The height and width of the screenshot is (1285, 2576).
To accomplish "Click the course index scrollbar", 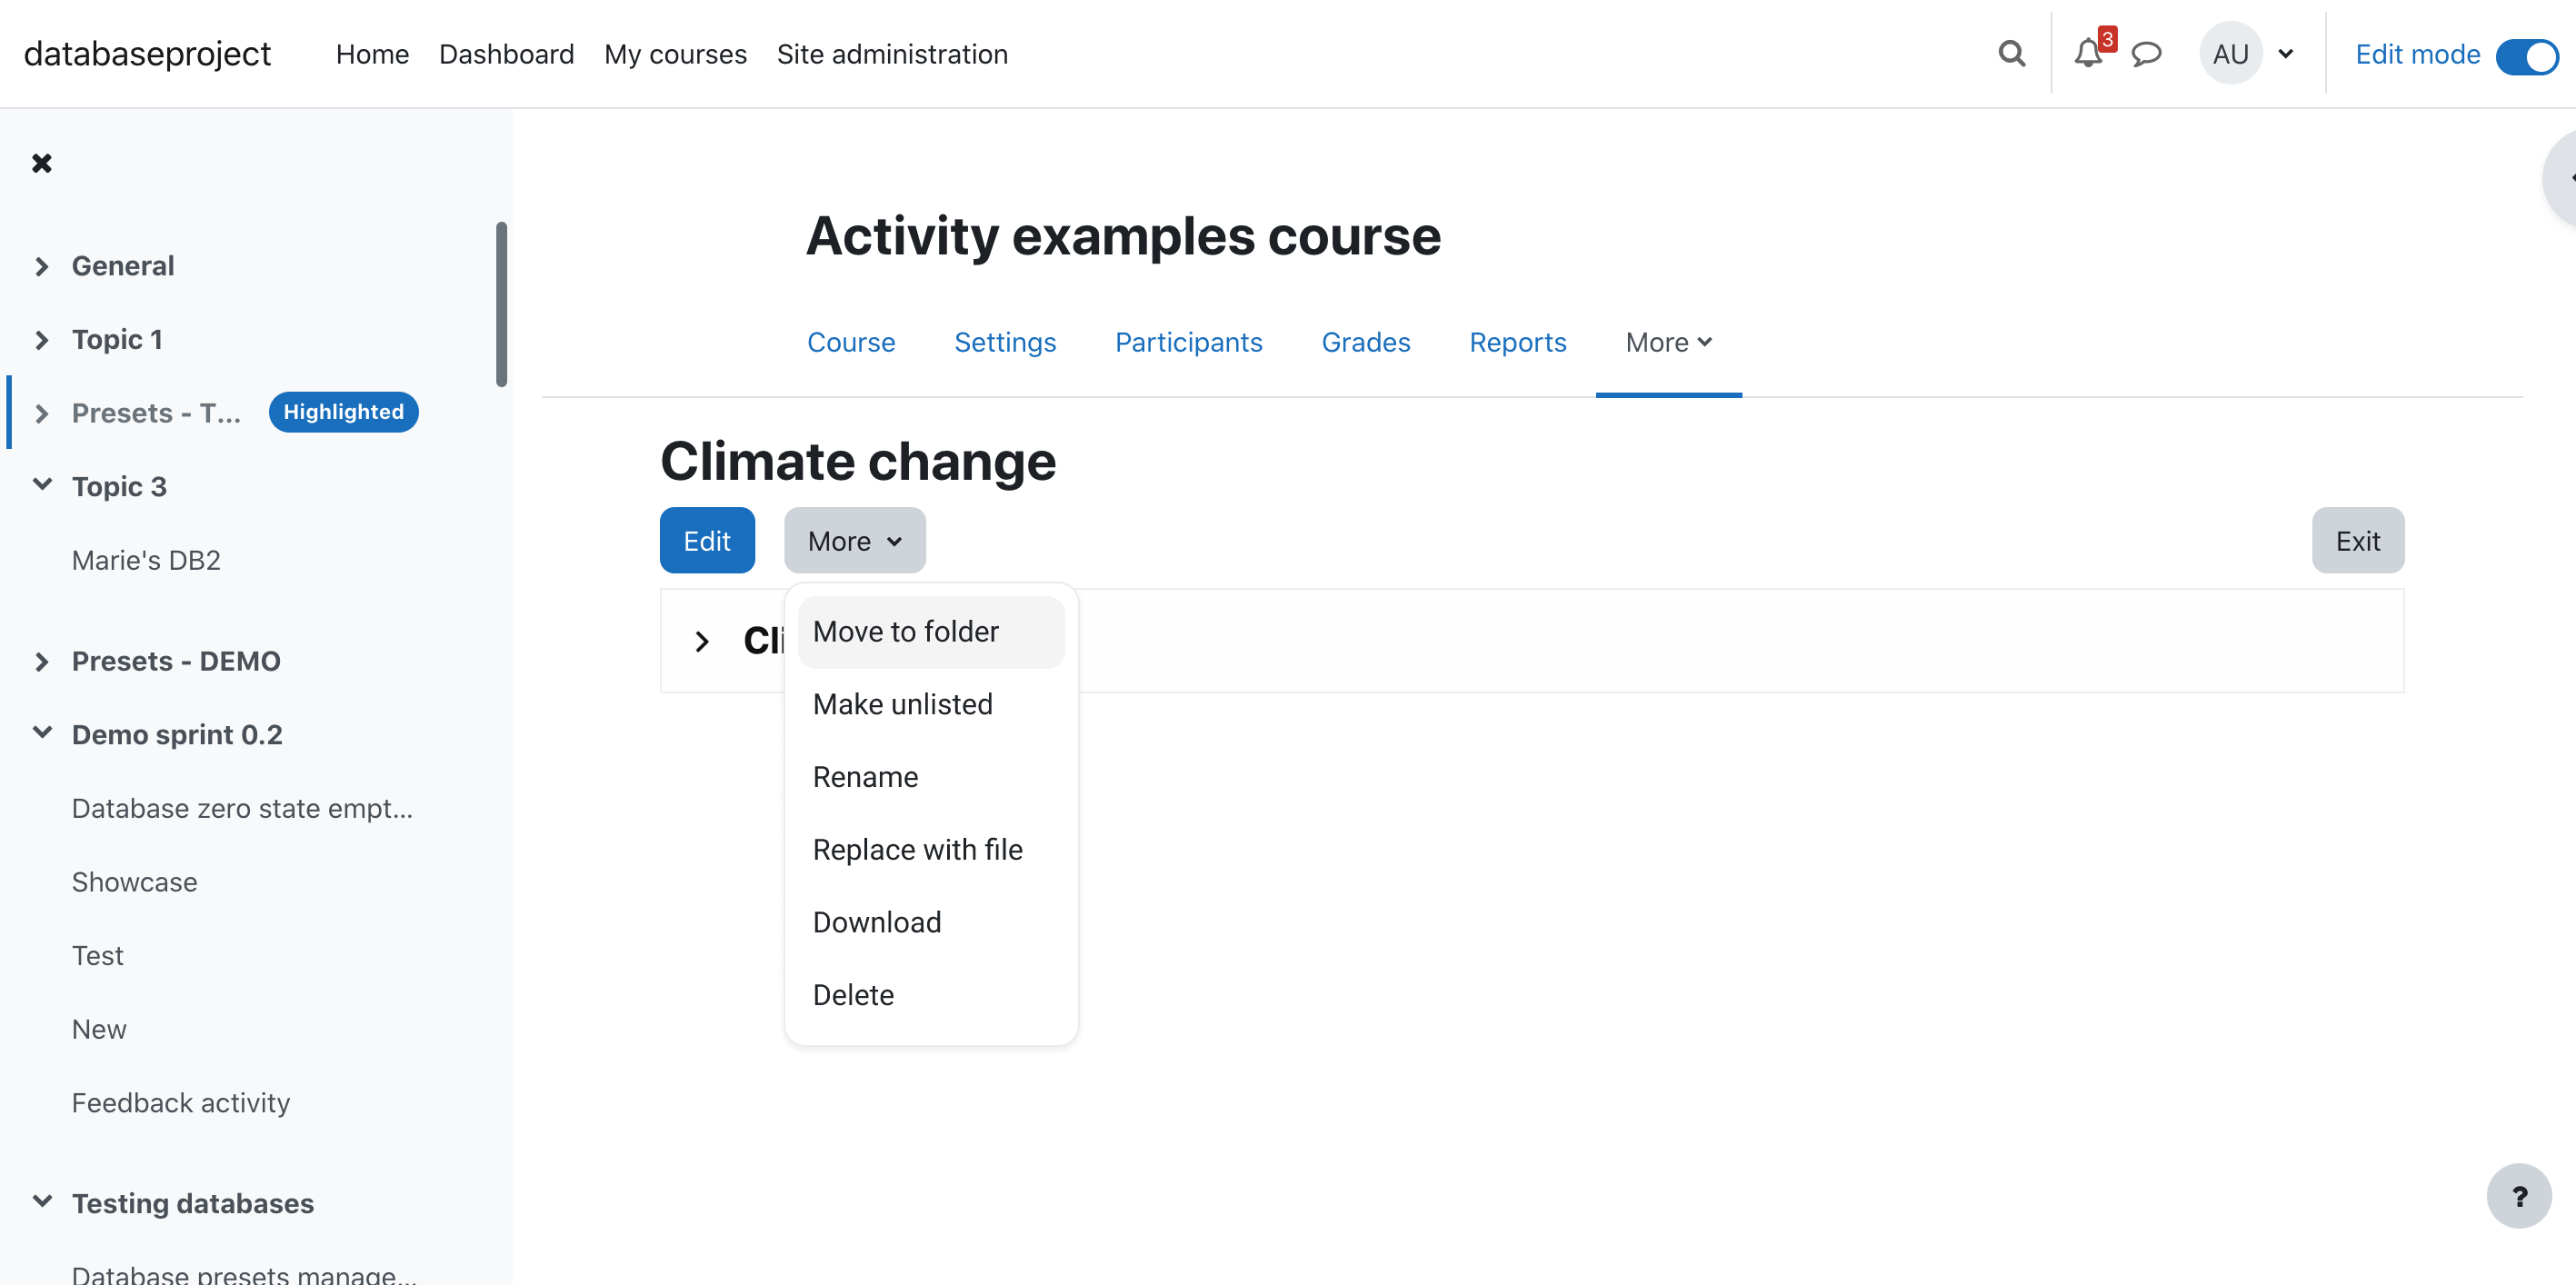I will [501, 304].
